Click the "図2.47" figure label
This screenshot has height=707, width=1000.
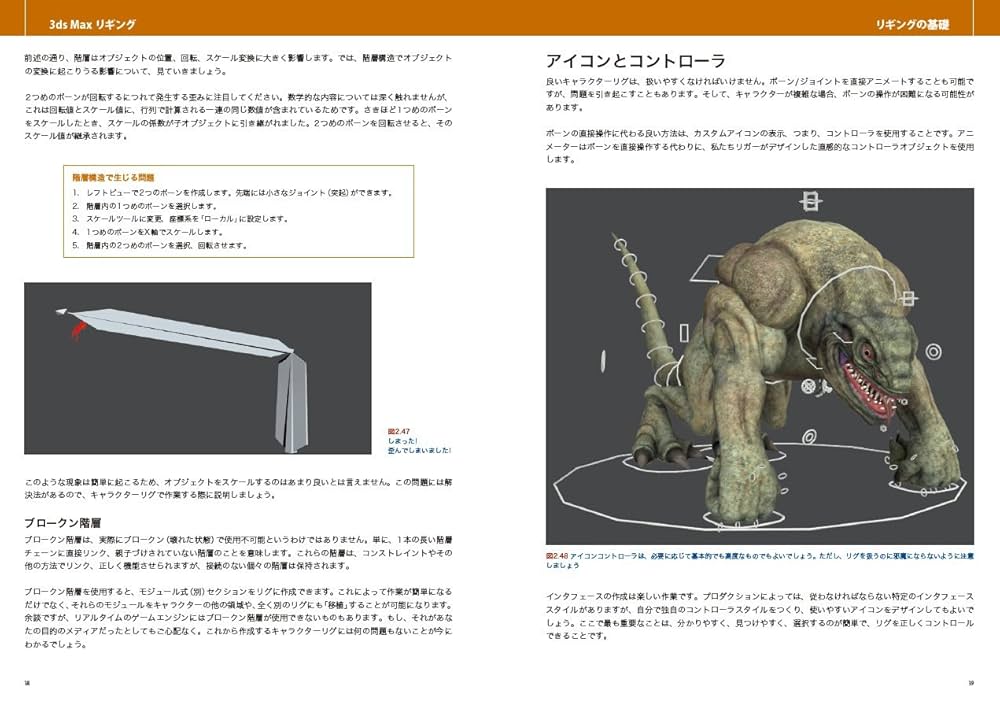click(399, 432)
